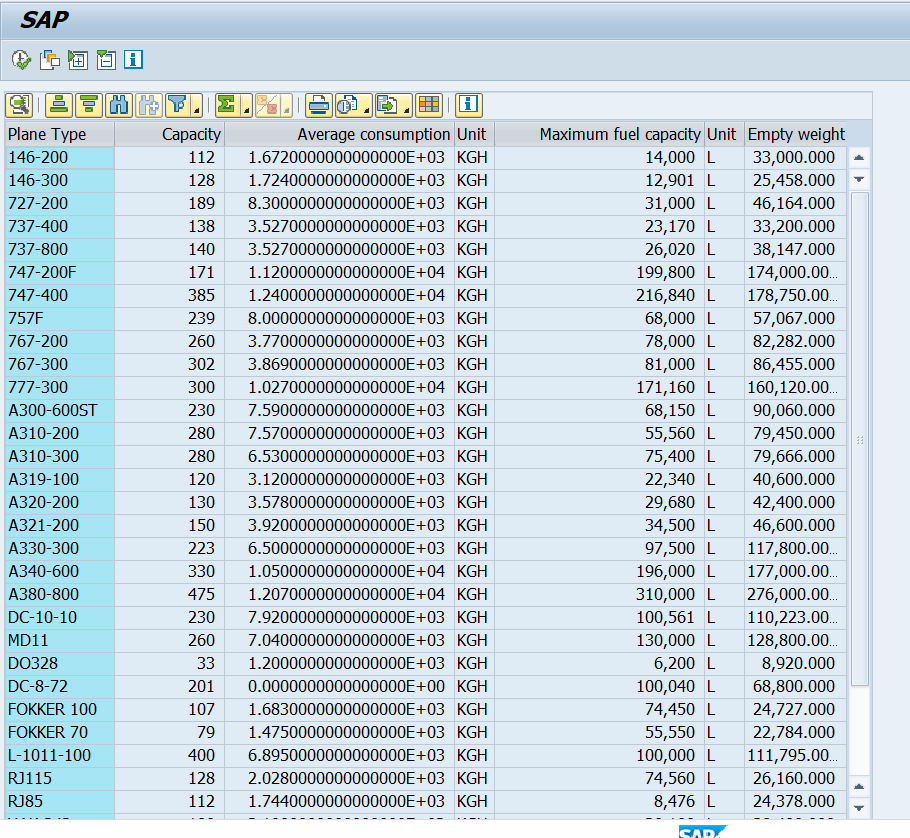The image size is (910, 838).
Task: Click the Subtotals icon
Action: [x=268, y=105]
